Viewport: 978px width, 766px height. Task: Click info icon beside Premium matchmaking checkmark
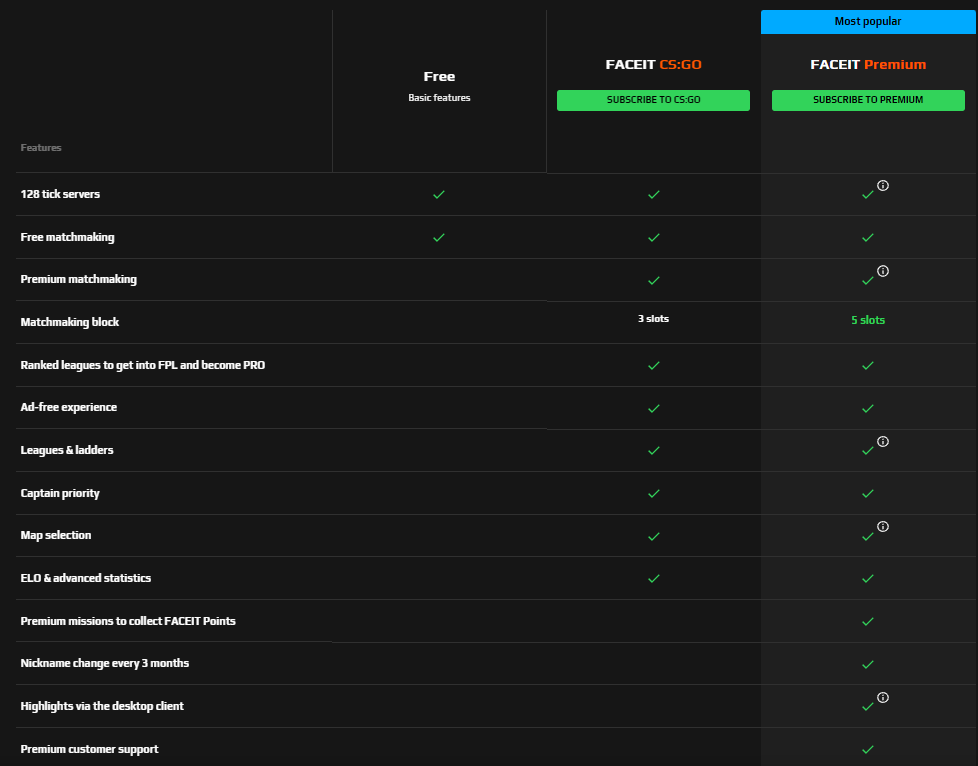coord(883,271)
